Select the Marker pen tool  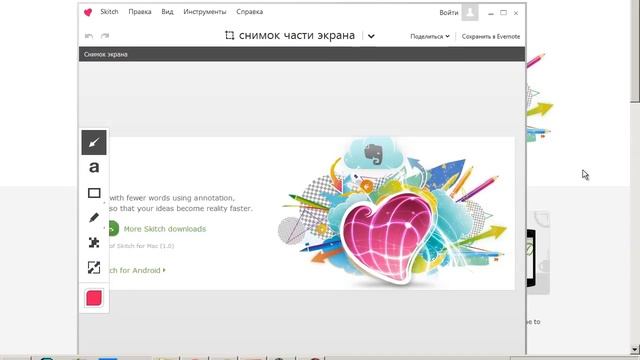(x=94, y=218)
